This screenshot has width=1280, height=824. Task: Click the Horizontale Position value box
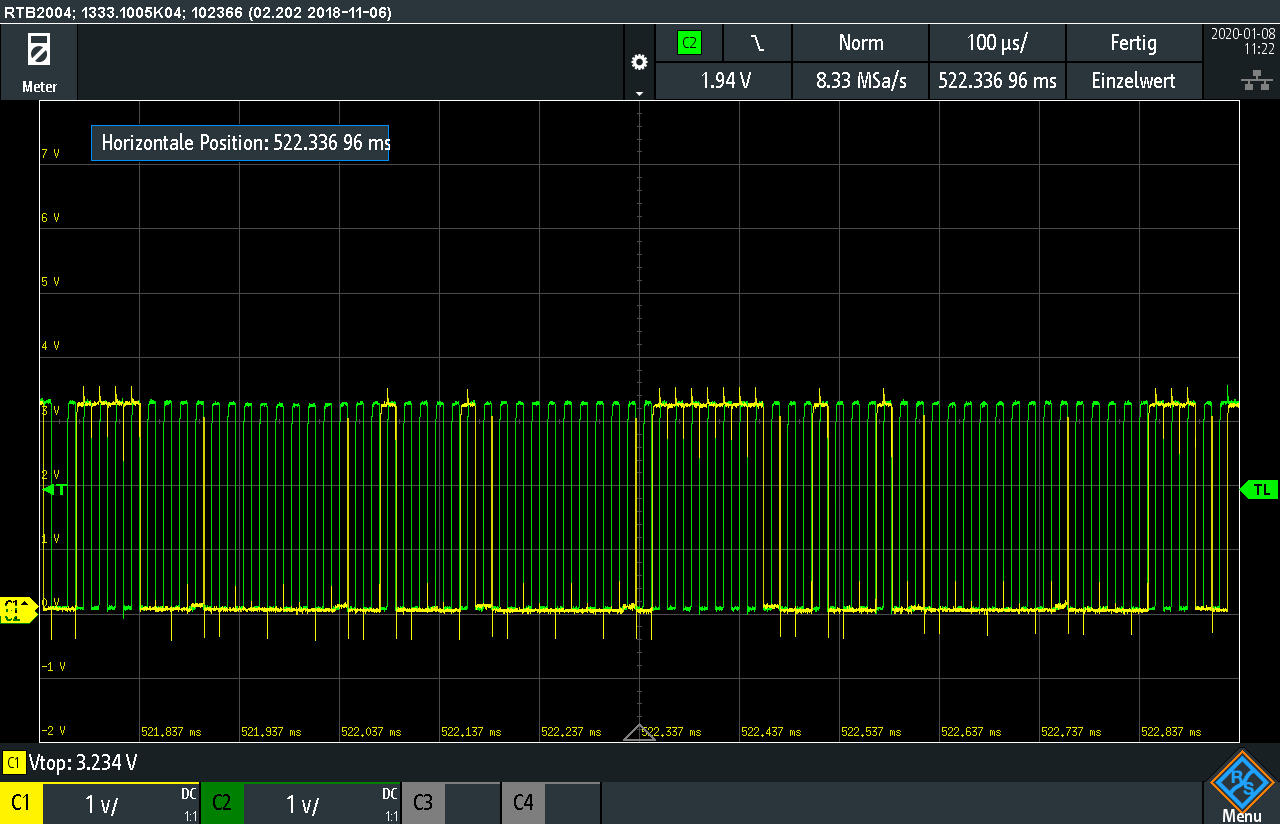click(240, 143)
